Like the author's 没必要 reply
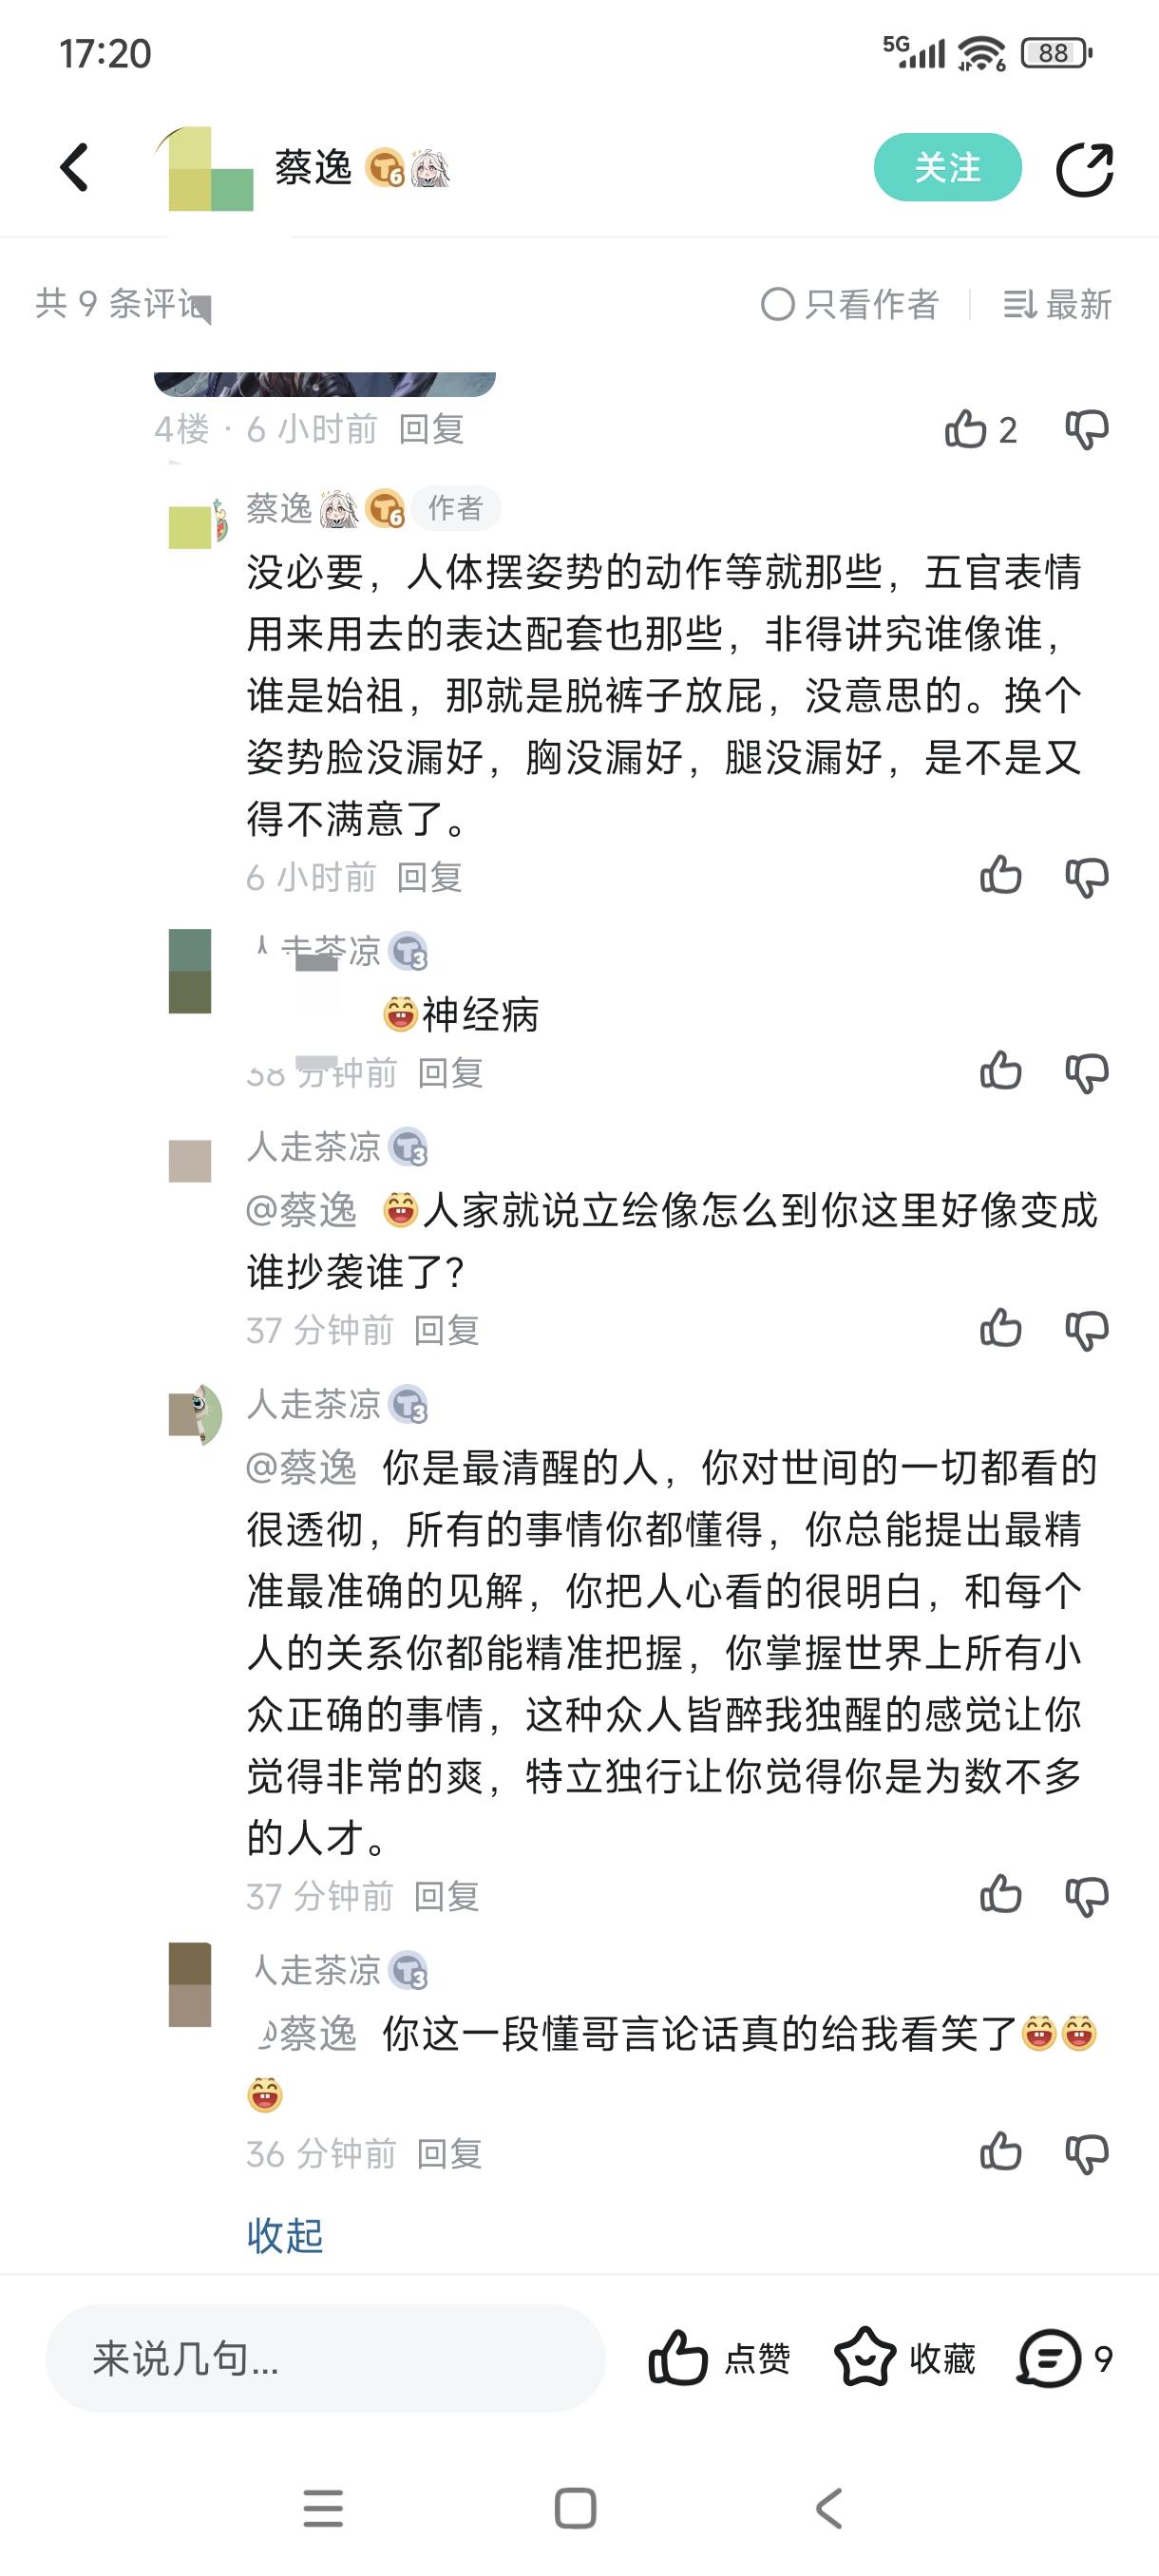Viewport: 1159px width, 2576px height. click(1000, 876)
